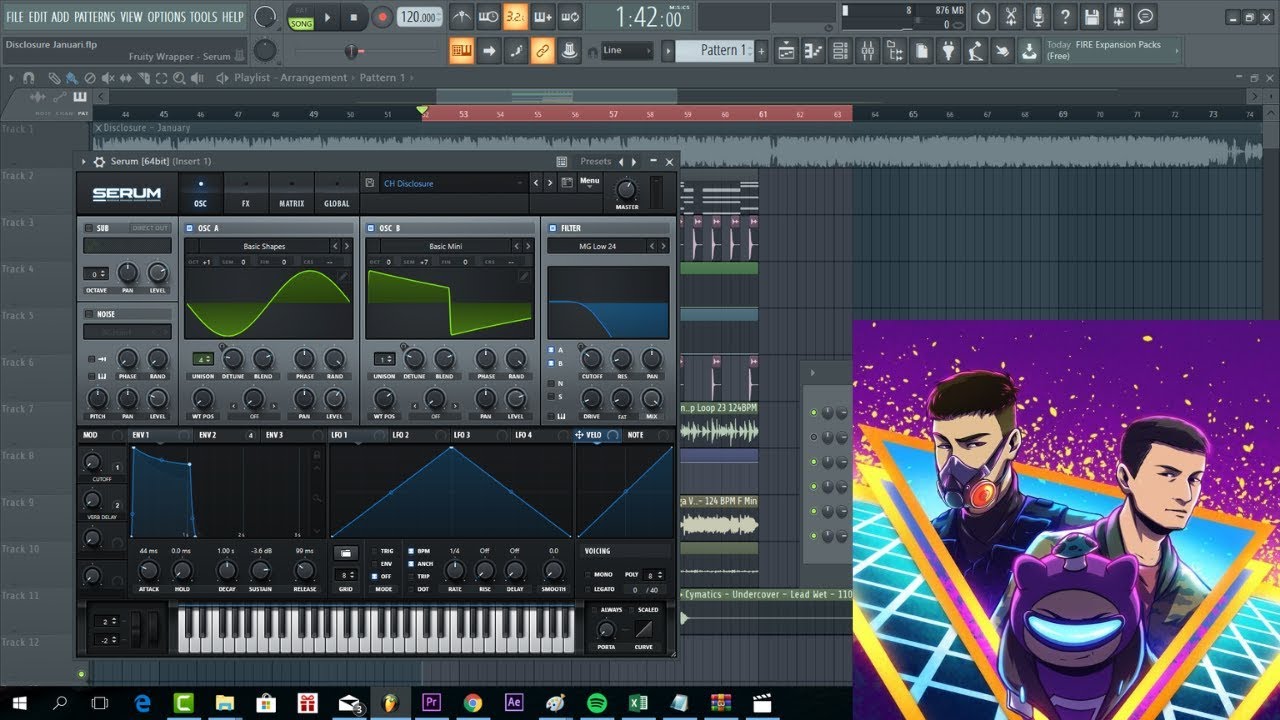Adjust Serum MASTER volume knob
The width and height of the screenshot is (1280, 720).
[626, 189]
